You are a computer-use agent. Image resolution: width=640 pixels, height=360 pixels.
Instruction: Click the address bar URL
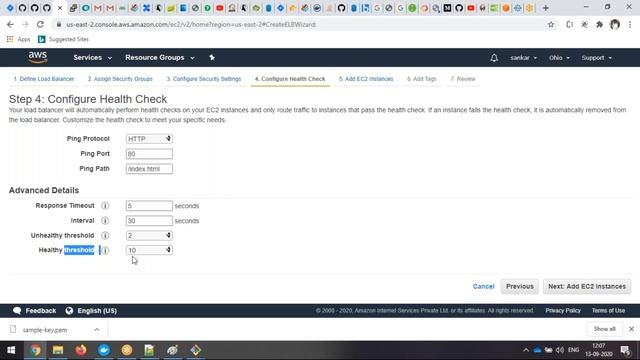point(191,24)
